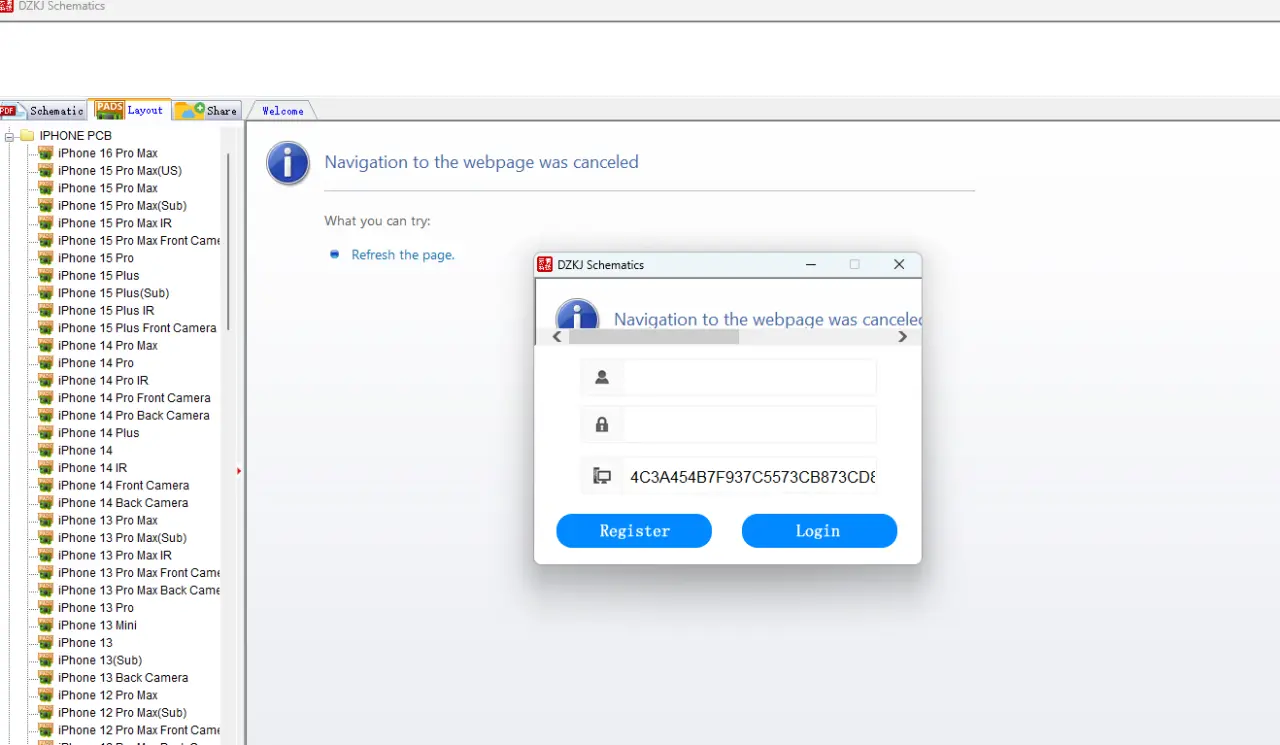Click the iPhone 14 Pro Max board icon
Viewport: 1280px width, 745px height.
pos(45,346)
